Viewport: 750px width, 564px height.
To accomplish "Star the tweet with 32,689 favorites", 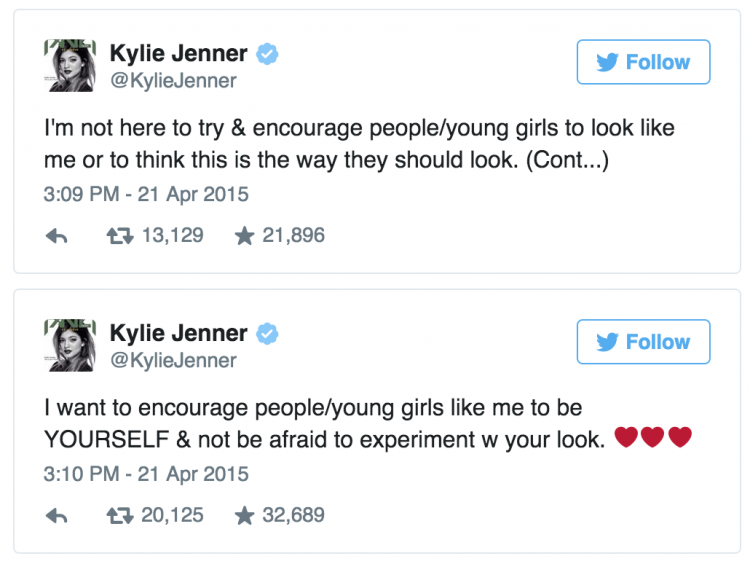I will (x=244, y=516).
